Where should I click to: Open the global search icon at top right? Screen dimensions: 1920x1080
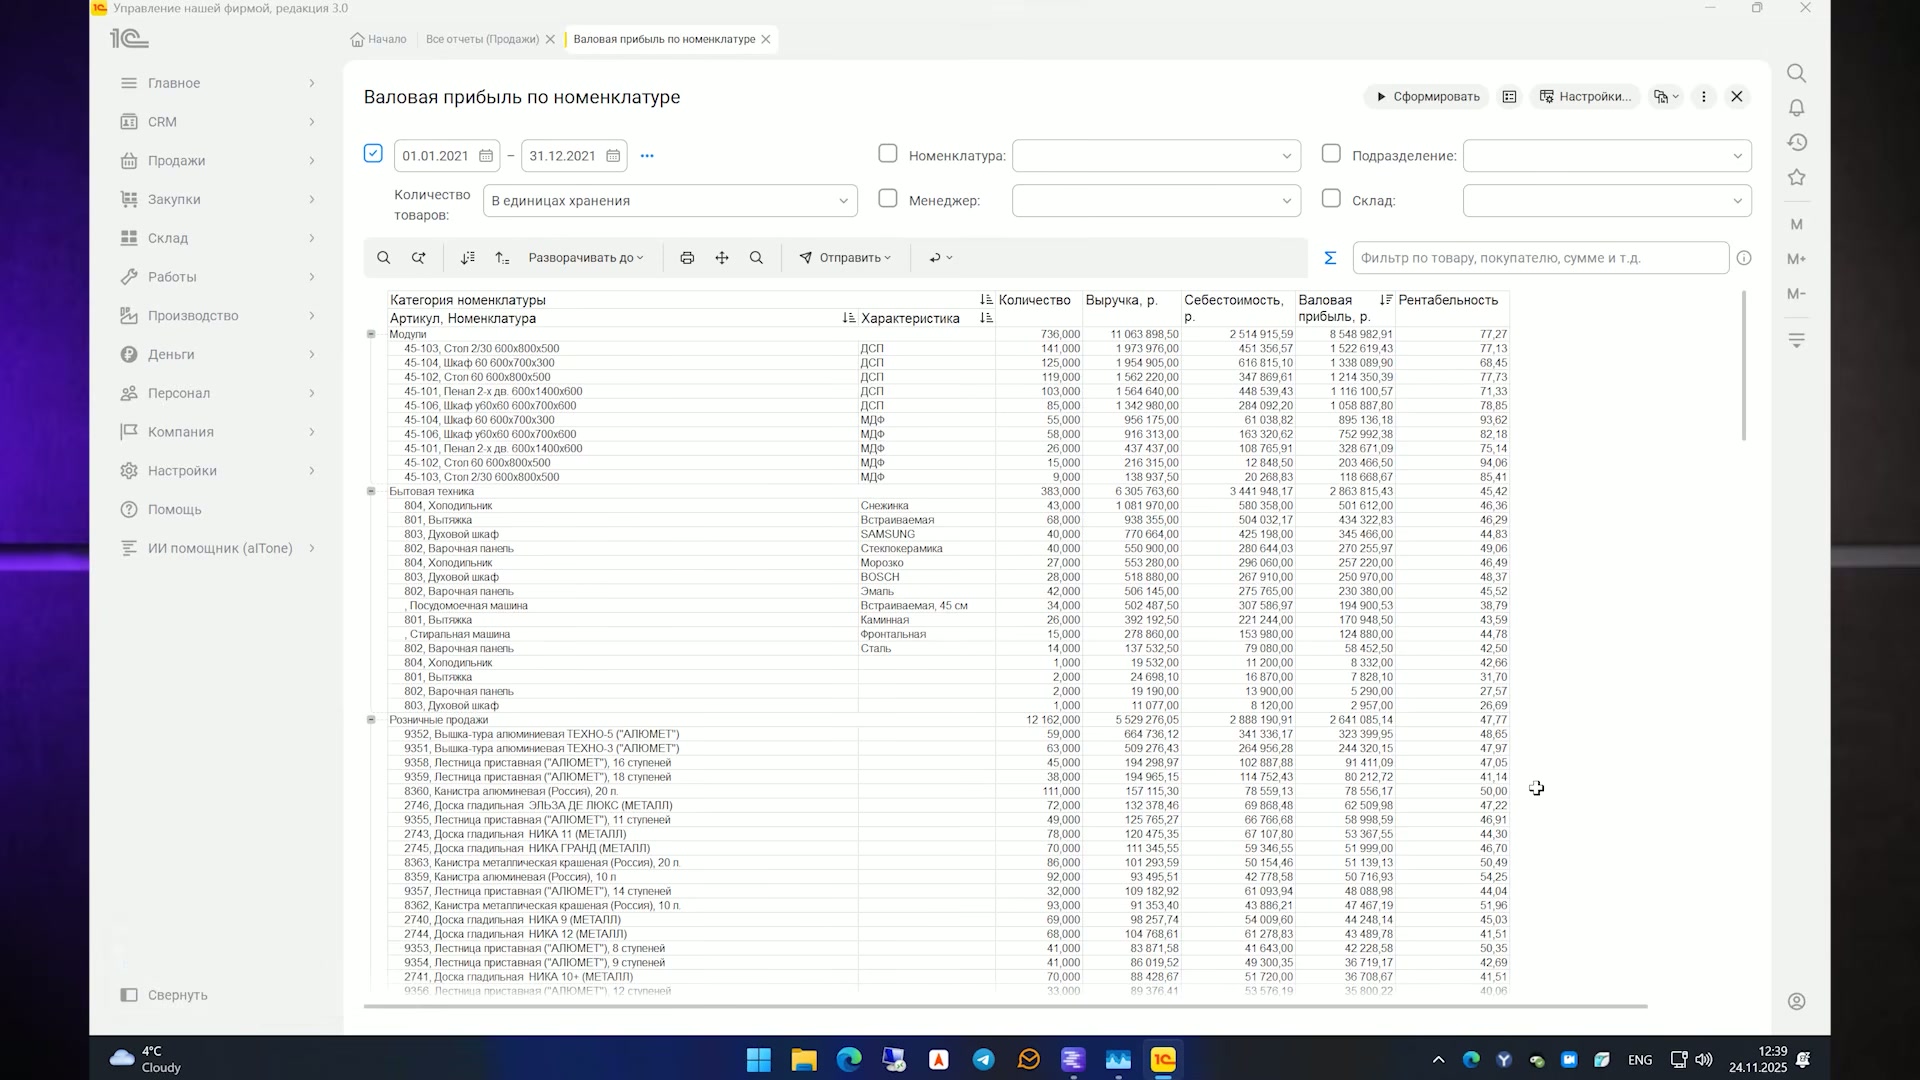coord(1797,73)
